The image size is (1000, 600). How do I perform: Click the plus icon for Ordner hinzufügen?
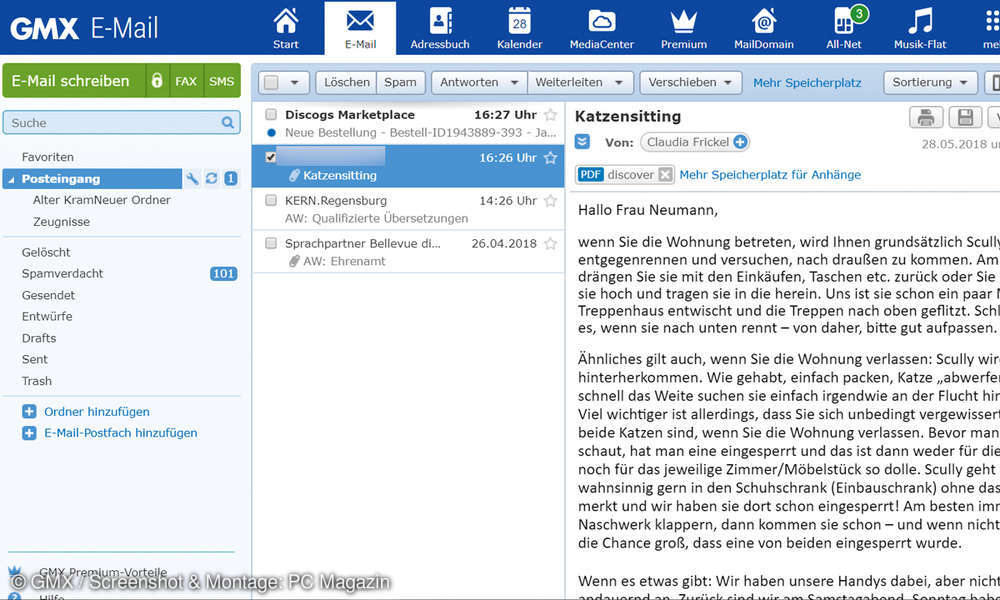[29, 411]
